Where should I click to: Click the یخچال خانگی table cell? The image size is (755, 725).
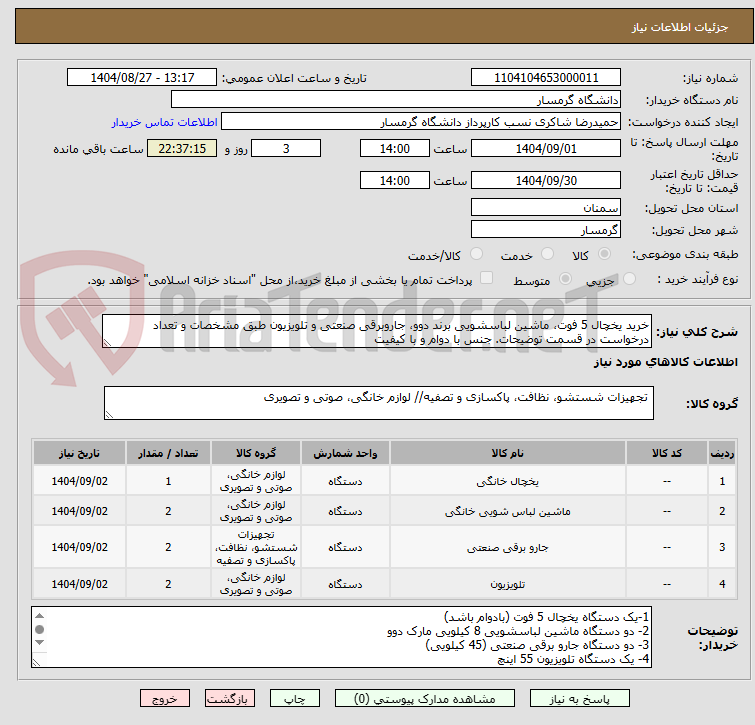[508, 481]
